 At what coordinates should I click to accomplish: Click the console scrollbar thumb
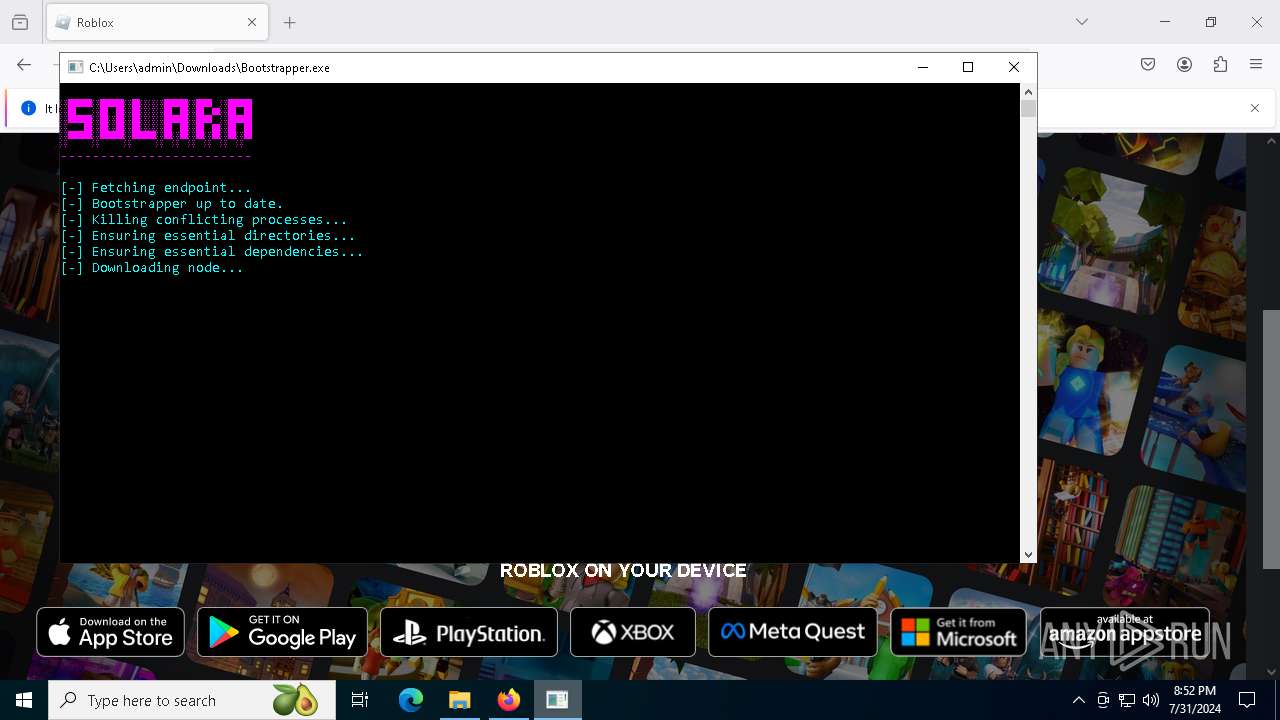point(1028,109)
